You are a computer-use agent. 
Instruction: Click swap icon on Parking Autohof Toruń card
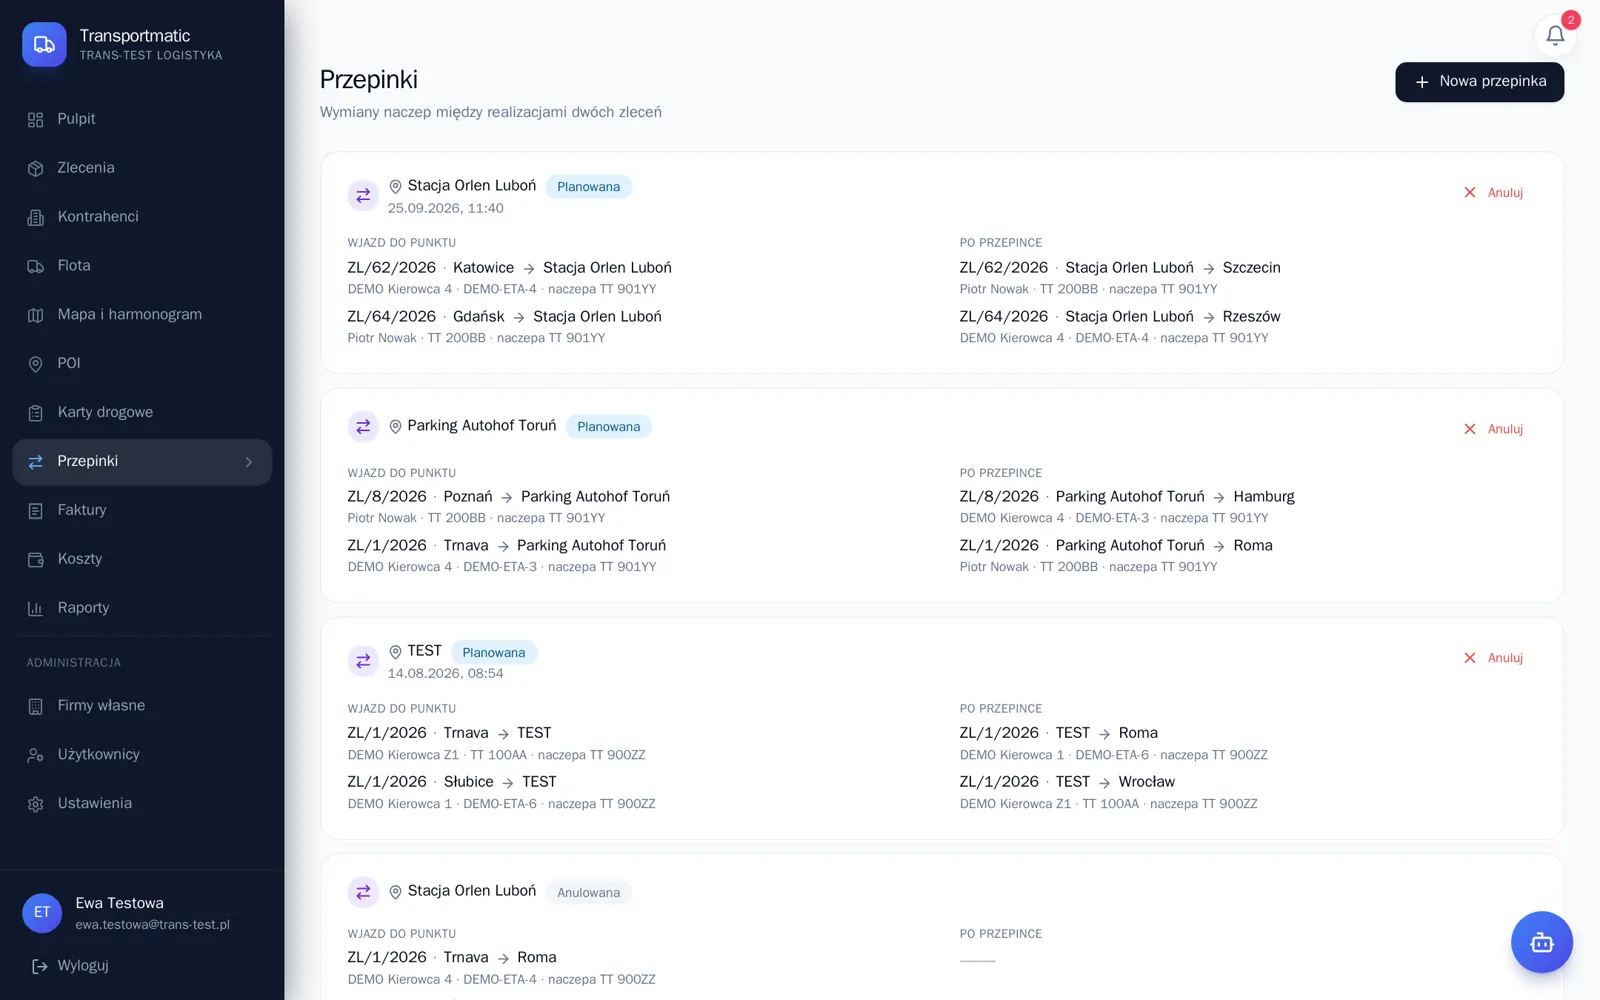tap(363, 427)
